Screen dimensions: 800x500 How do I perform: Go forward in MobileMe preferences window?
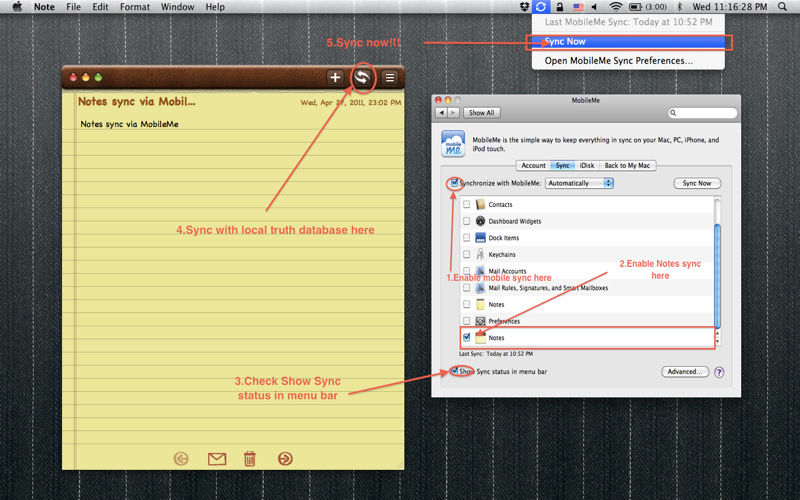pyautogui.click(x=453, y=113)
